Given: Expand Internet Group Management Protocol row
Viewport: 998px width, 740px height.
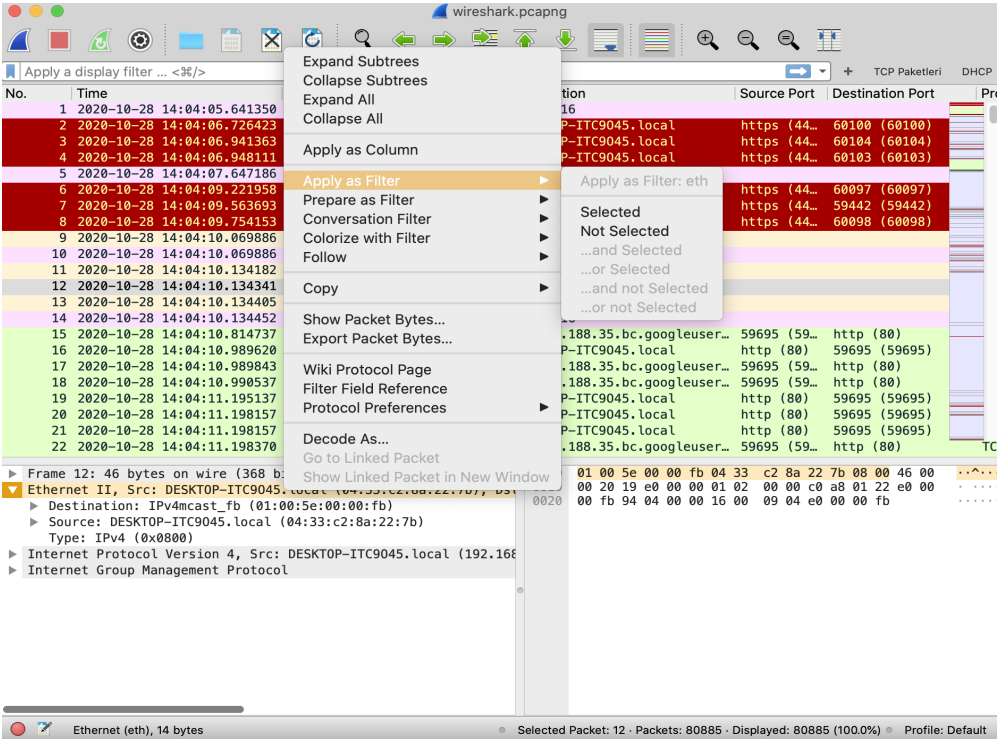Looking at the screenshot, I should point(12,570).
